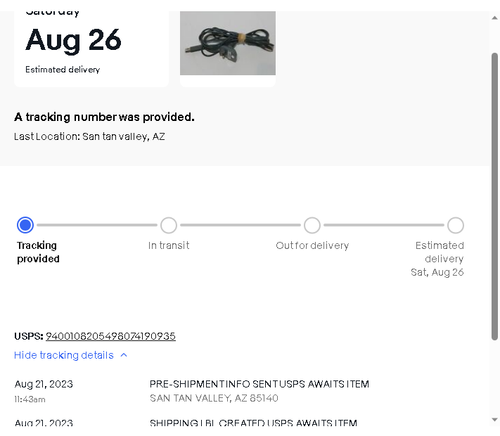Click the Last Location San tan valley text
The height and width of the screenshot is (436, 500).
89,137
